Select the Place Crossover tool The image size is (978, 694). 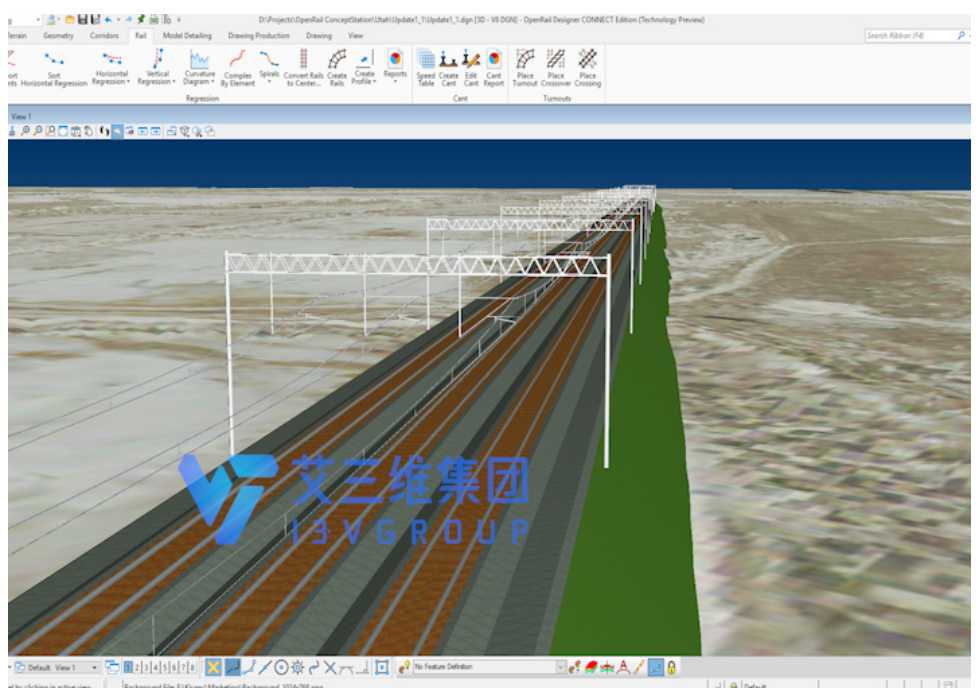556,69
